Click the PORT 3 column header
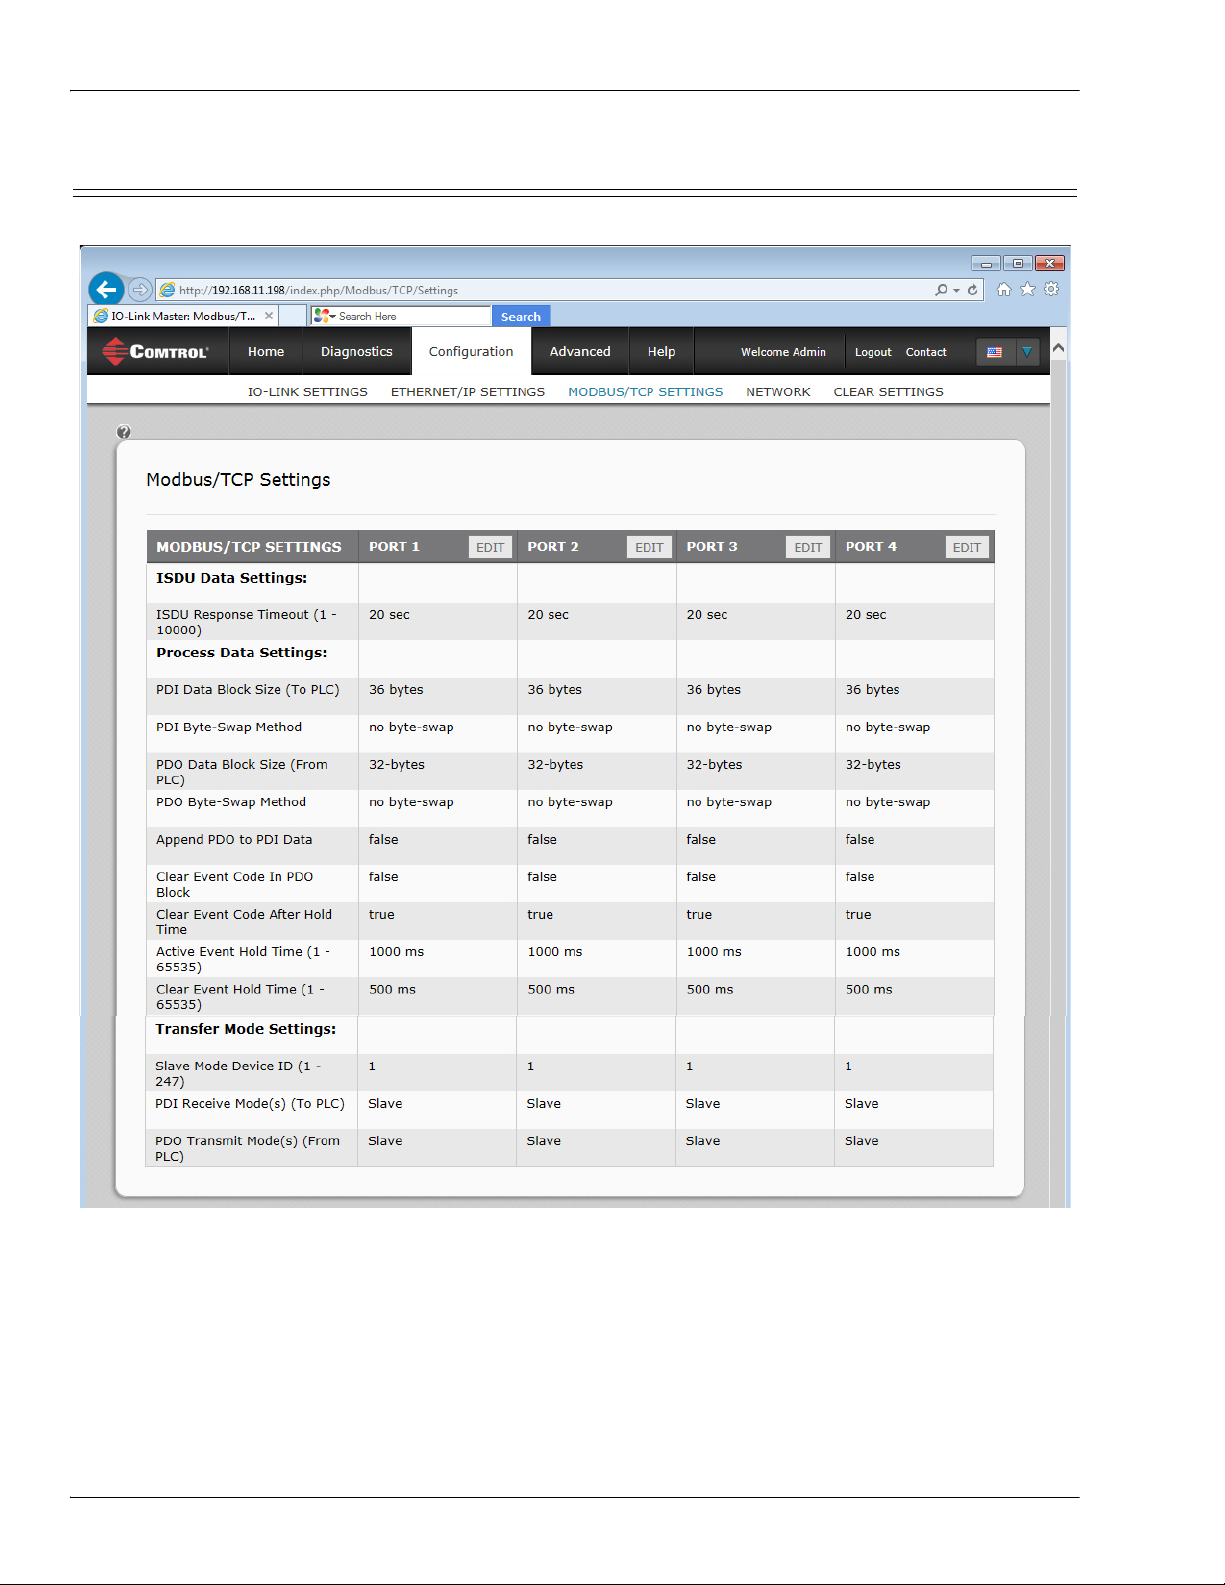This screenshot has width=1225, height=1585. click(712, 547)
